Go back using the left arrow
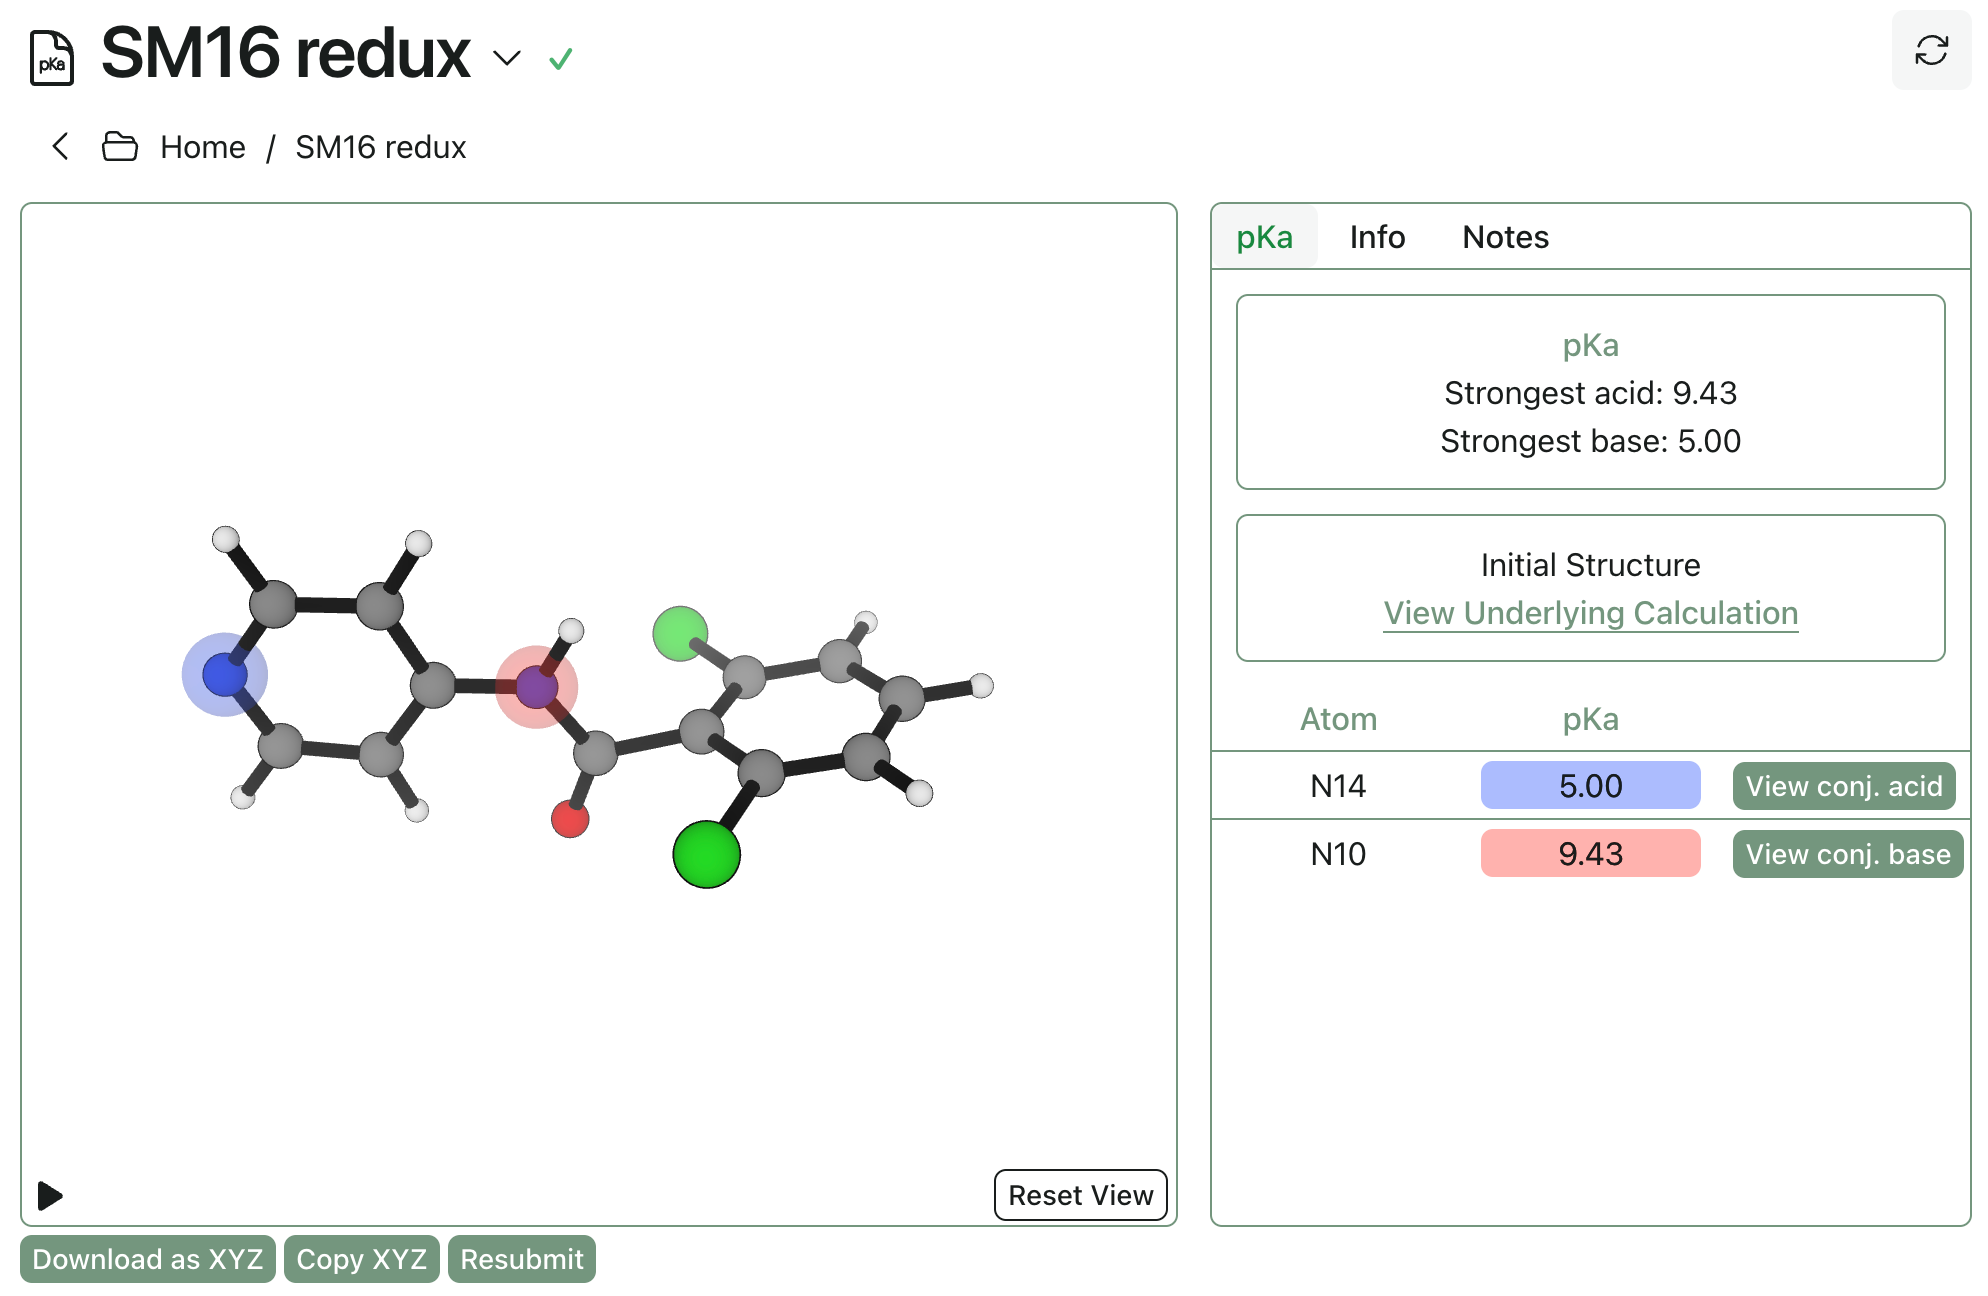The height and width of the screenshot is (1296, 1988). [61, 147]
